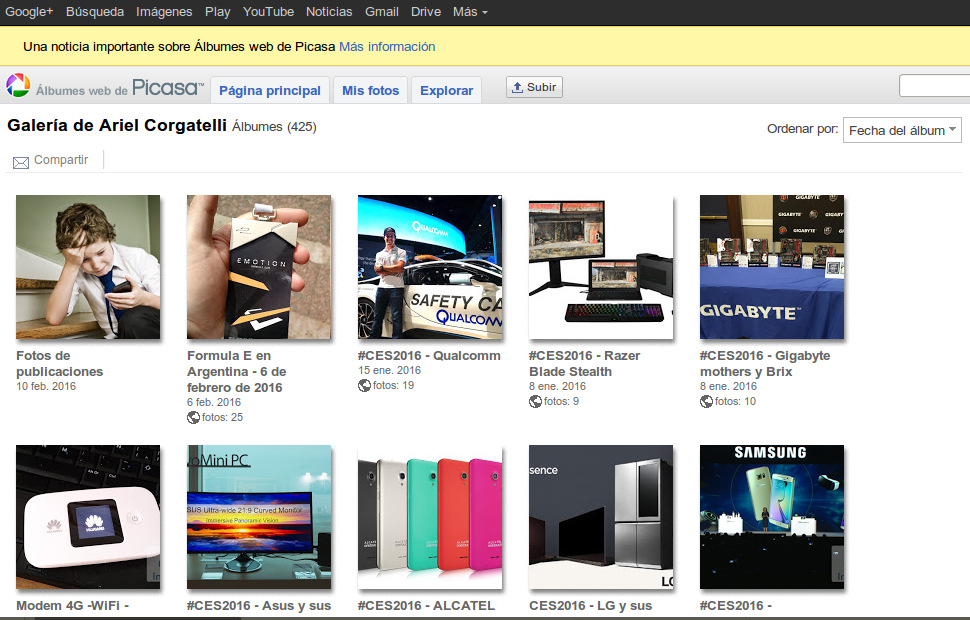Click globe icon under Gigabyte album
The image size is (970, 620).
pos(706,401)
